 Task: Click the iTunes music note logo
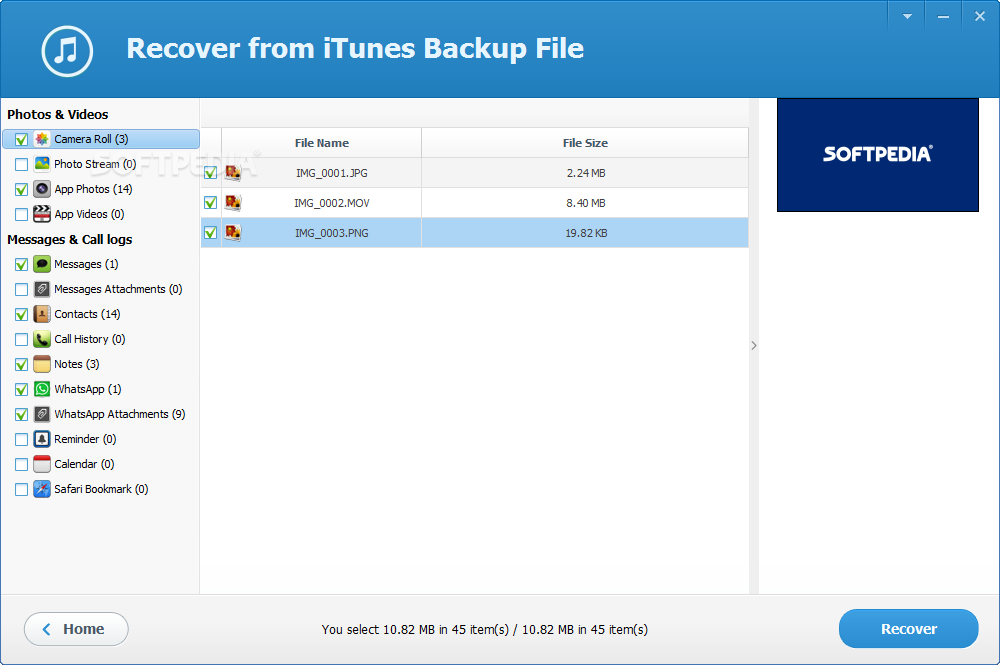tap(67, 51)
